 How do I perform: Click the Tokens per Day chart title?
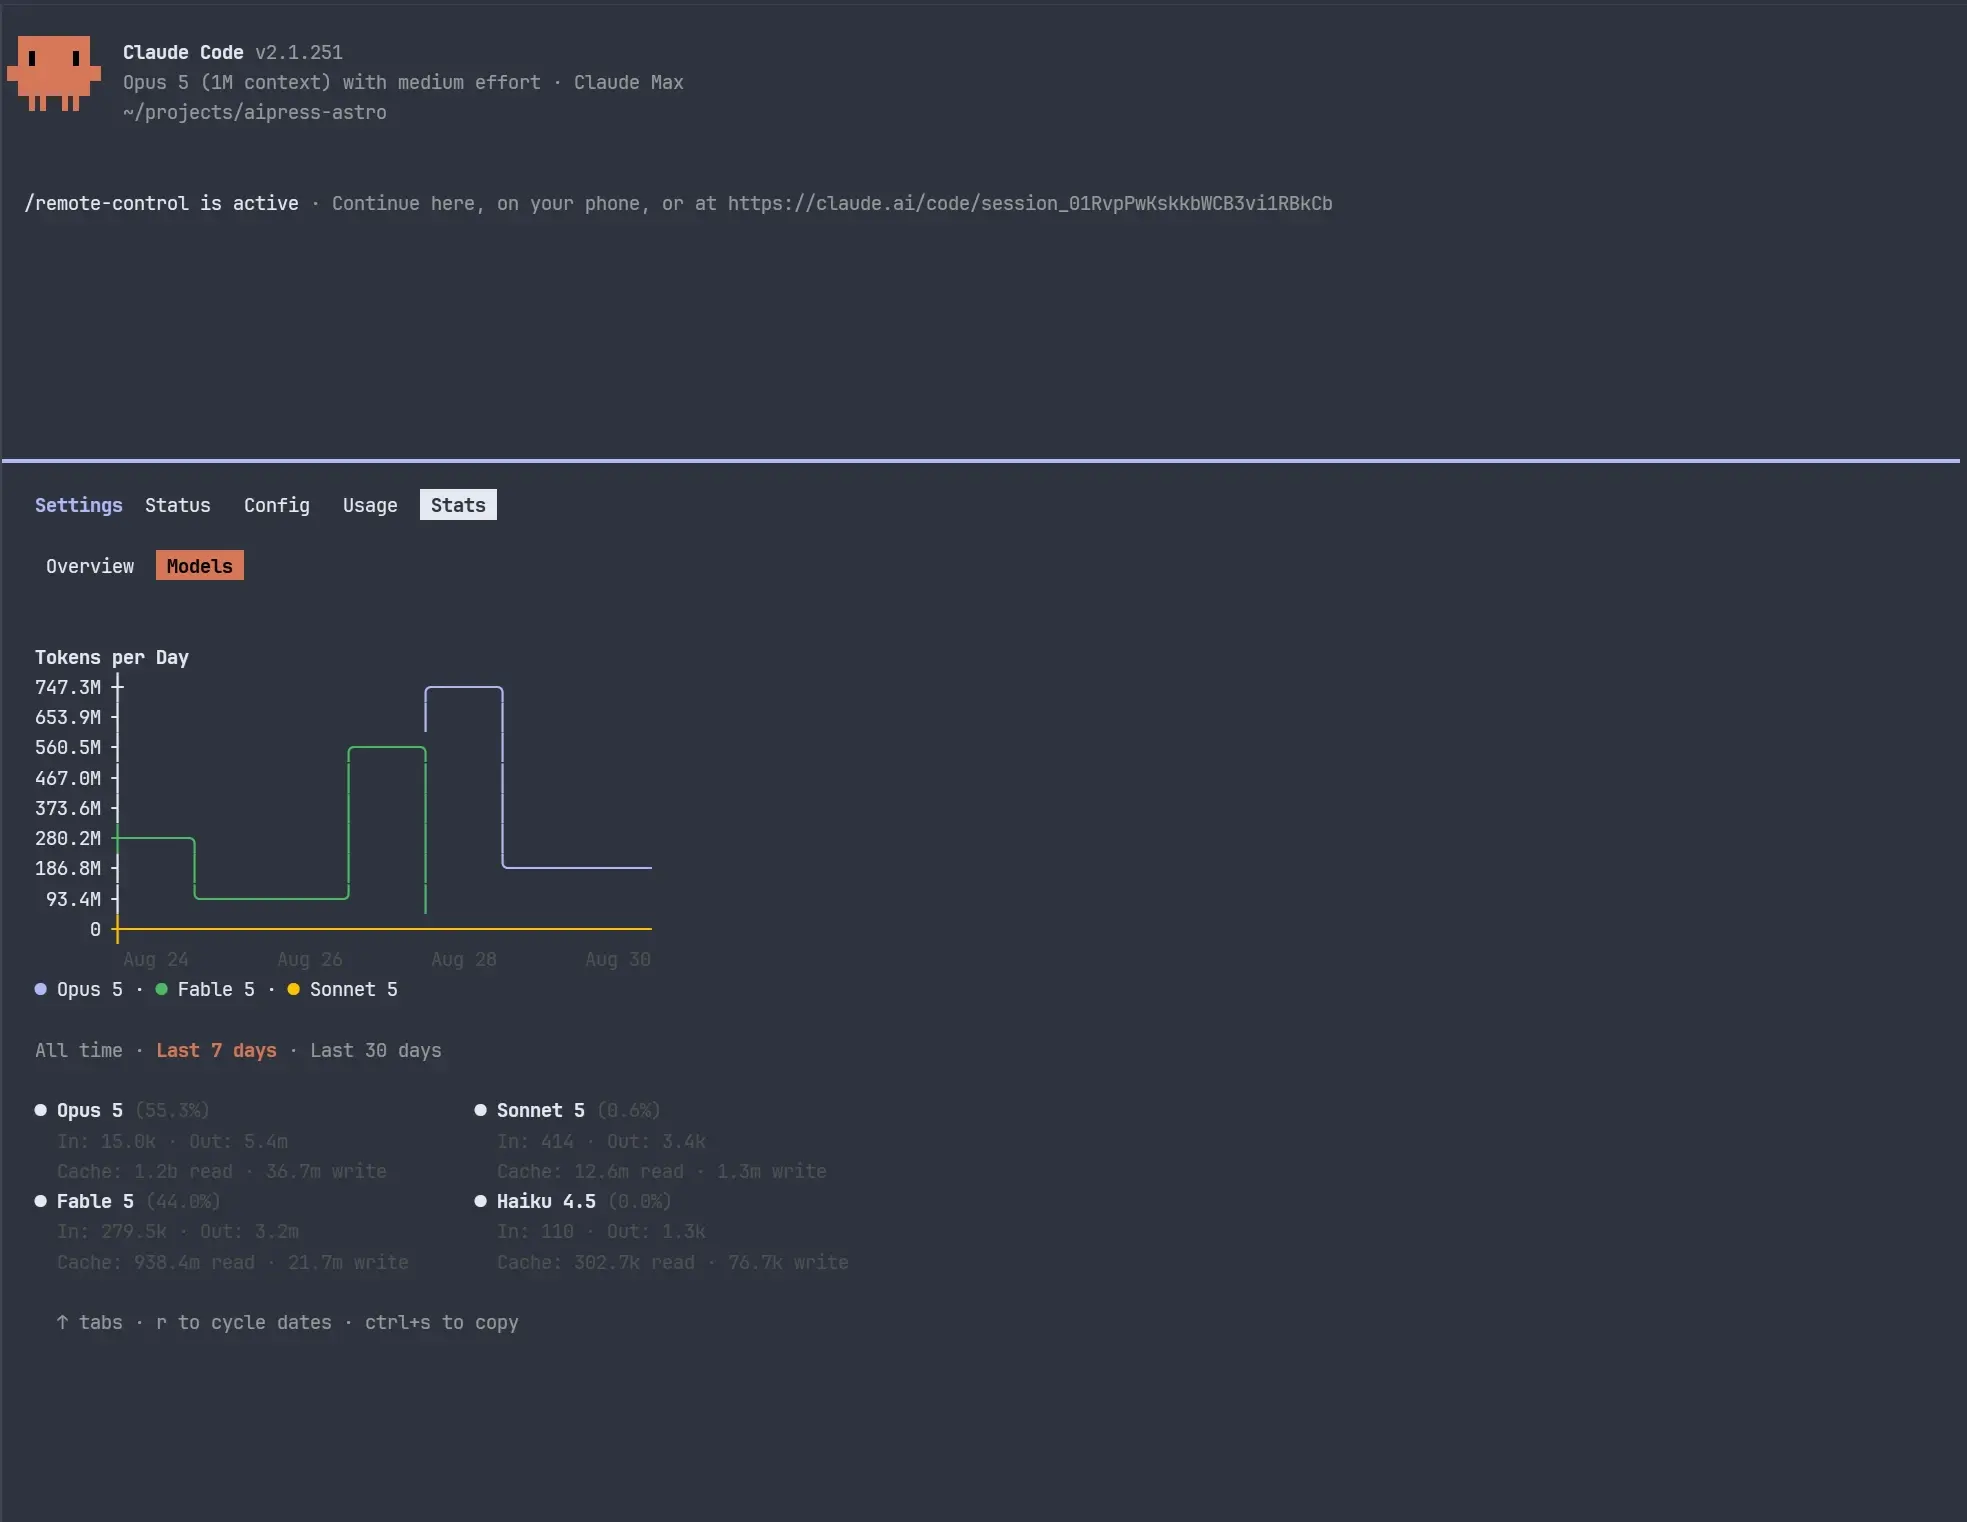112,657
